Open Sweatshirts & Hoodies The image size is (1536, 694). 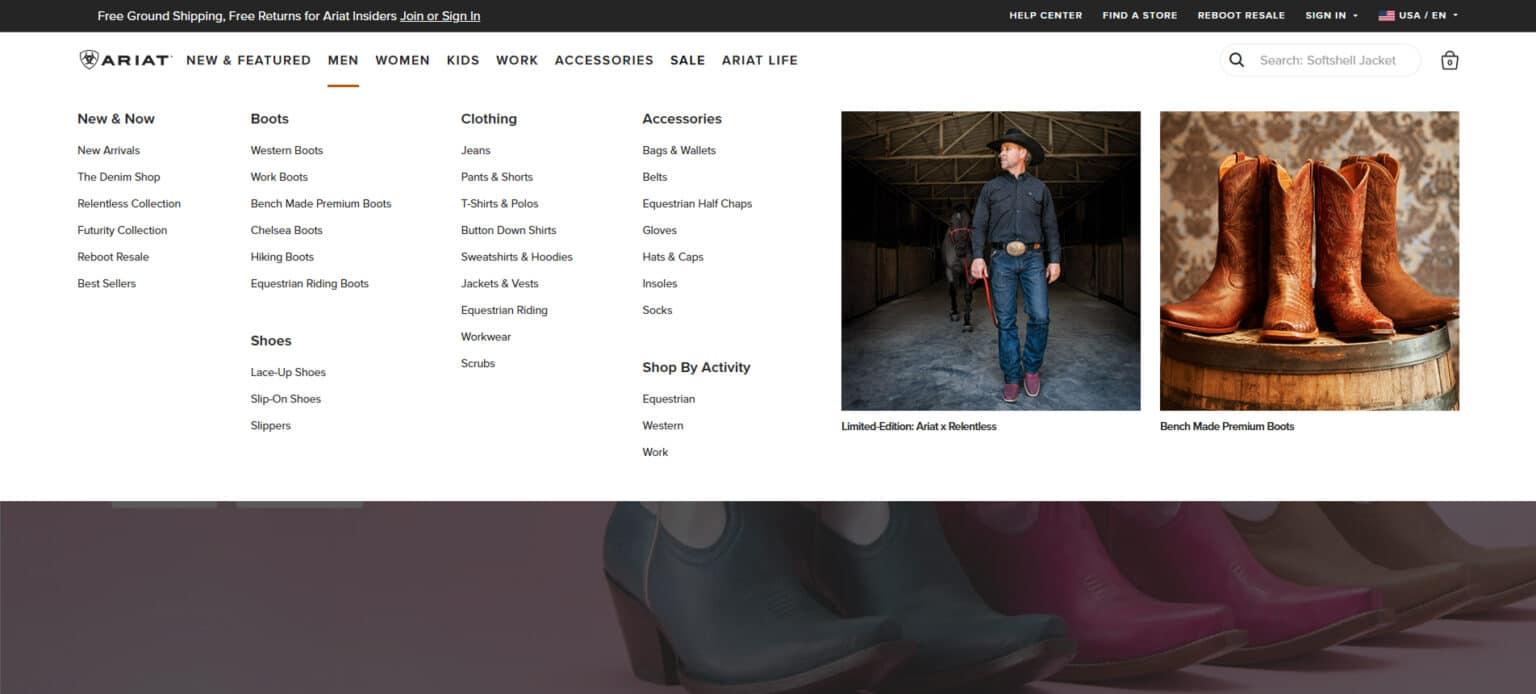click(x=516, y=257)
